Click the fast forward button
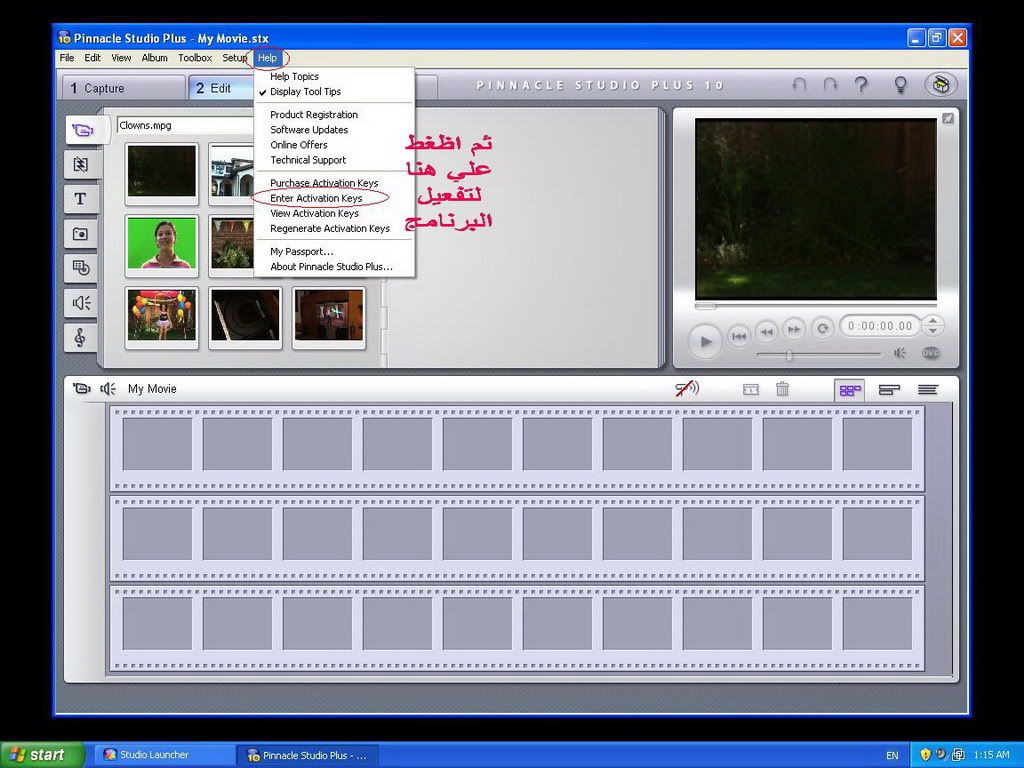This screenshot has width=1024, height=768. click(x=794, y=329)
